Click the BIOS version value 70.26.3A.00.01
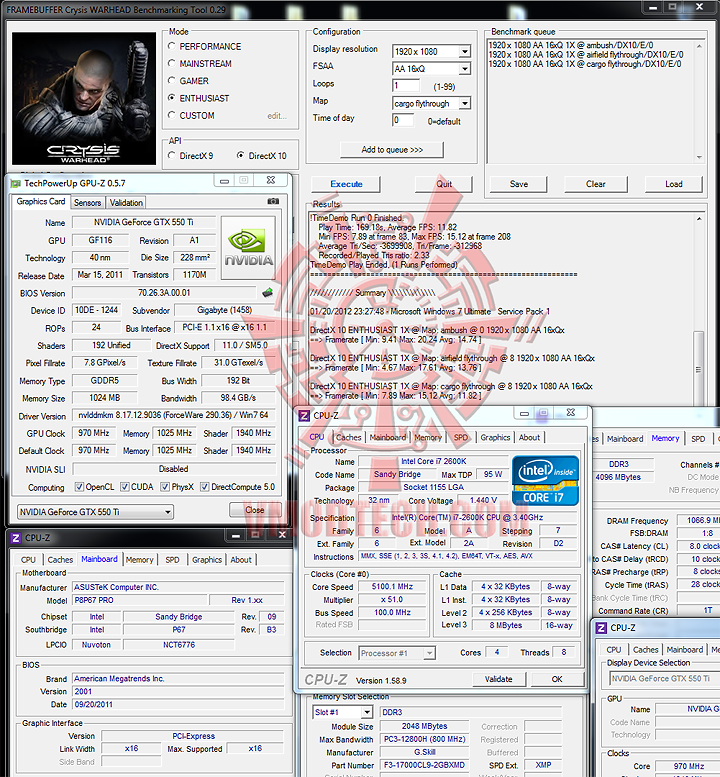 point(164,293)
